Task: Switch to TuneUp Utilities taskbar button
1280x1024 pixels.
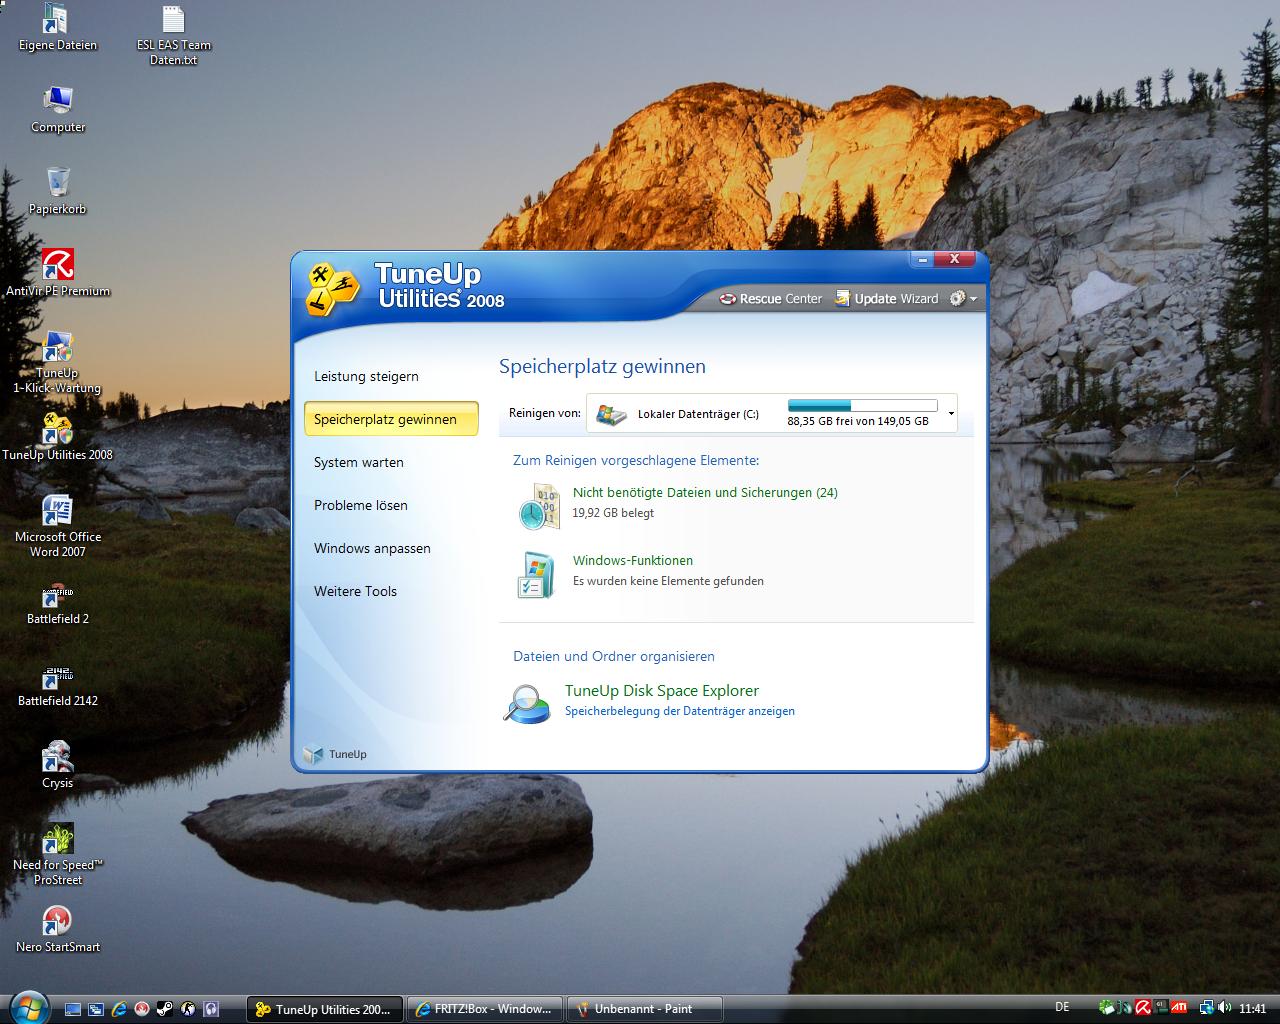Action: 325,1009
